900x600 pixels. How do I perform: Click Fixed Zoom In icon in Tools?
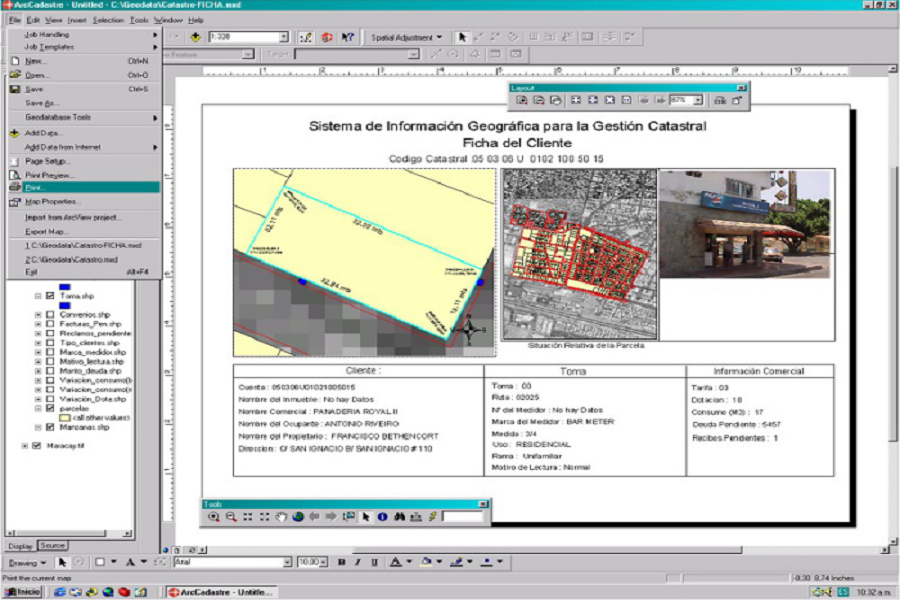(x=247, y=517)
